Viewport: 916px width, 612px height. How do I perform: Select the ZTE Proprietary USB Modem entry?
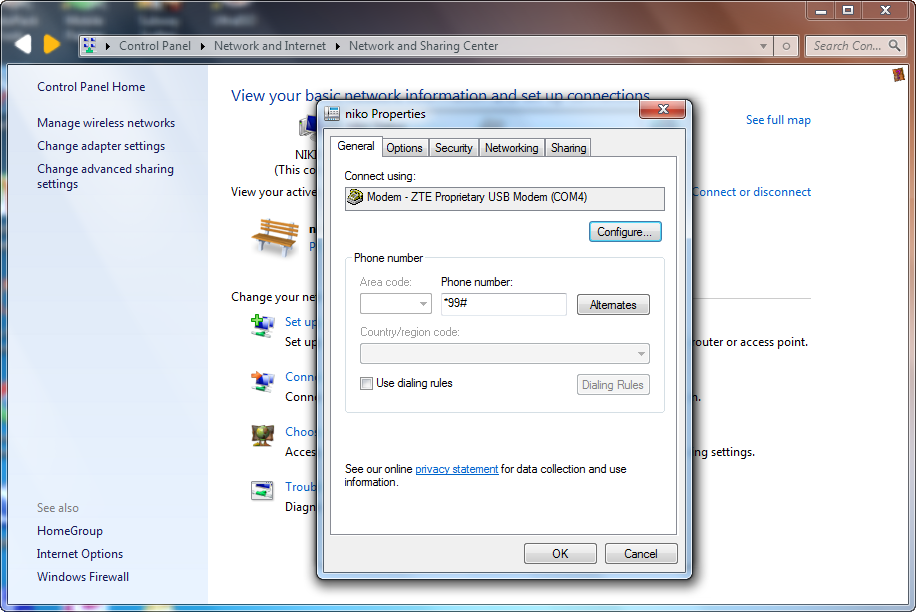pos(505,198)
